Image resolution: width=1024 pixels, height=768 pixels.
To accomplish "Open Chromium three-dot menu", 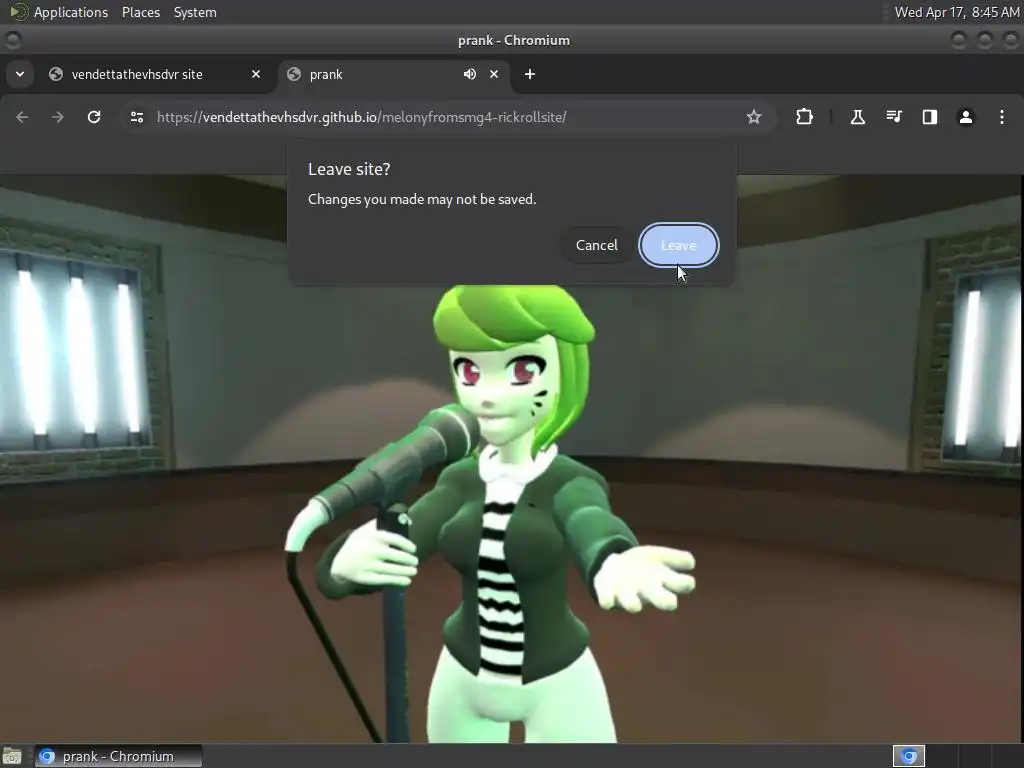I will (1002, 117).
